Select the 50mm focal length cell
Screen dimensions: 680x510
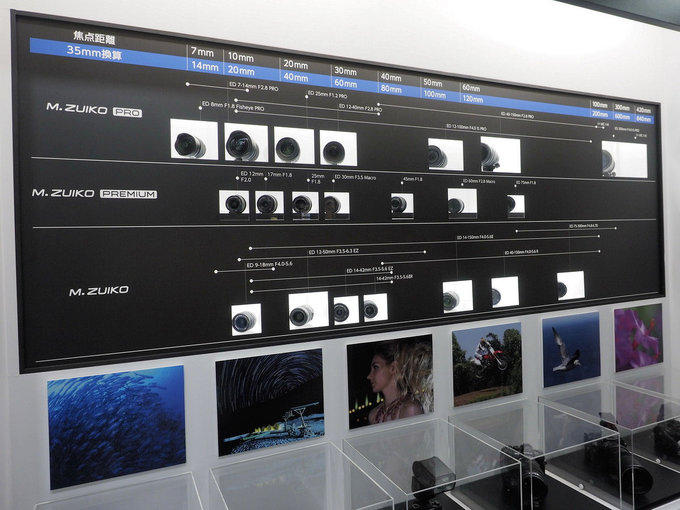[x=433, y=82]
